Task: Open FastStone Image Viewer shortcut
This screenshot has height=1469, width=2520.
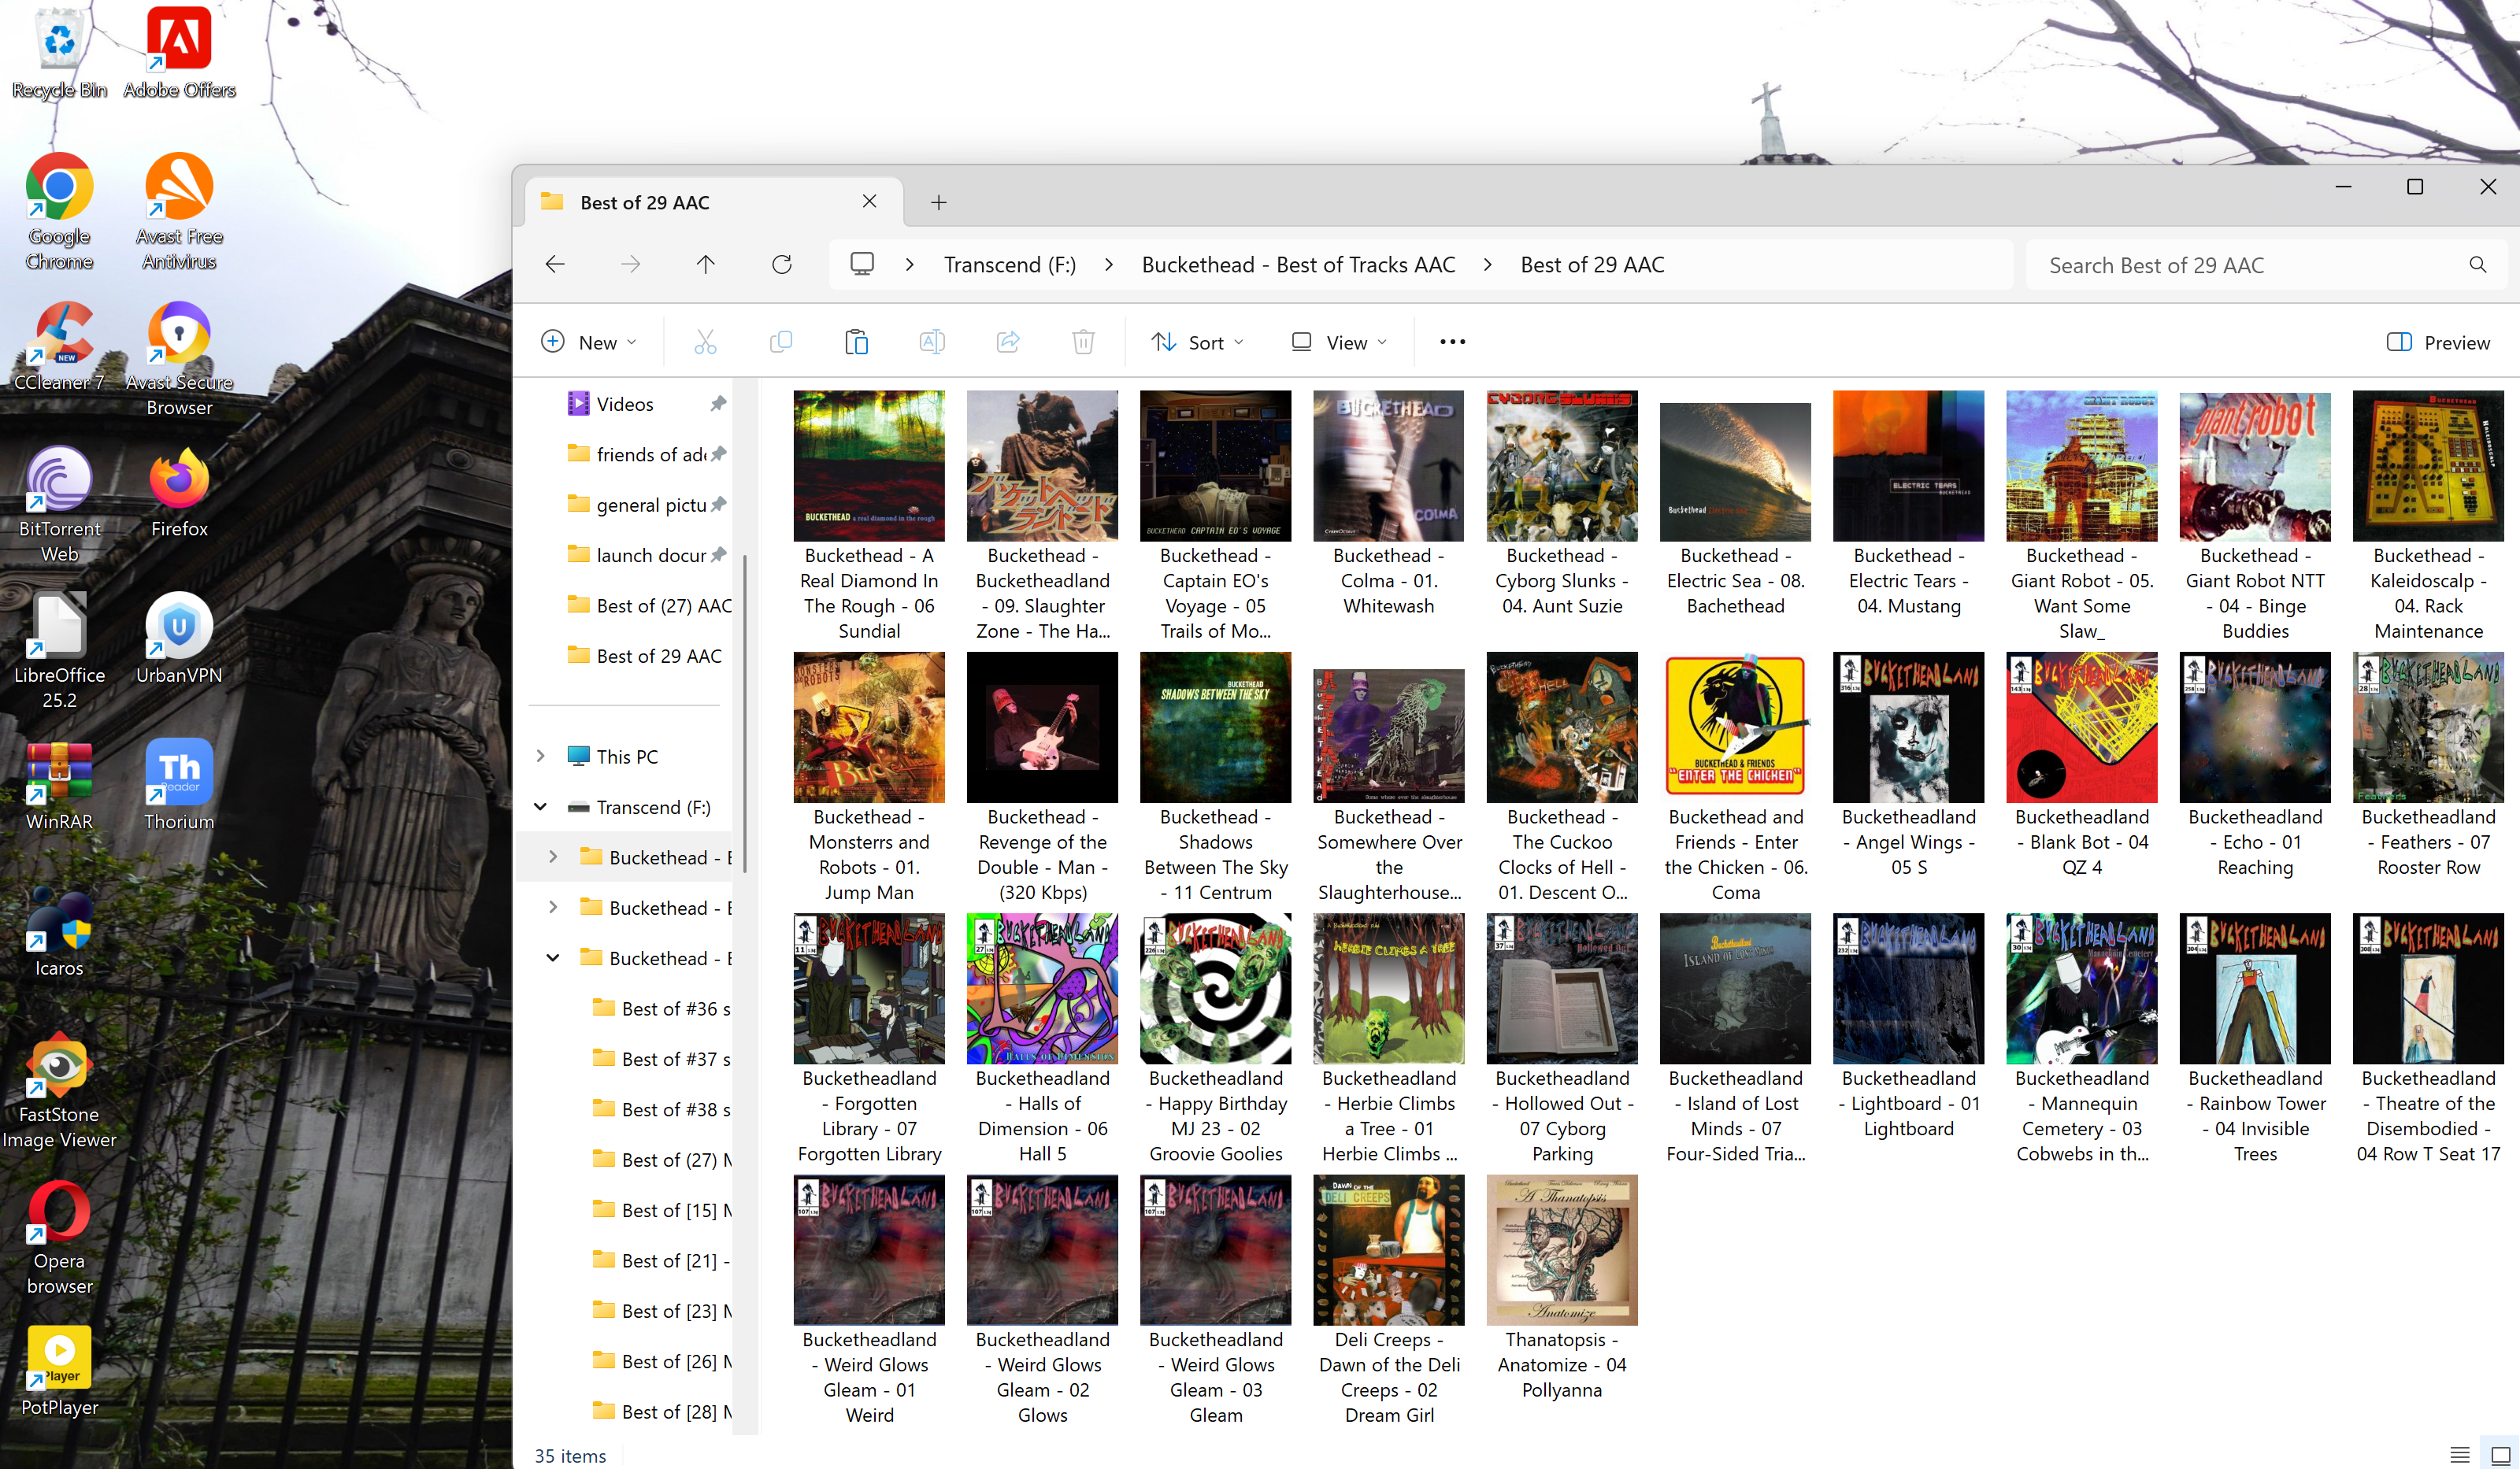Action: tap(59, 1091)
